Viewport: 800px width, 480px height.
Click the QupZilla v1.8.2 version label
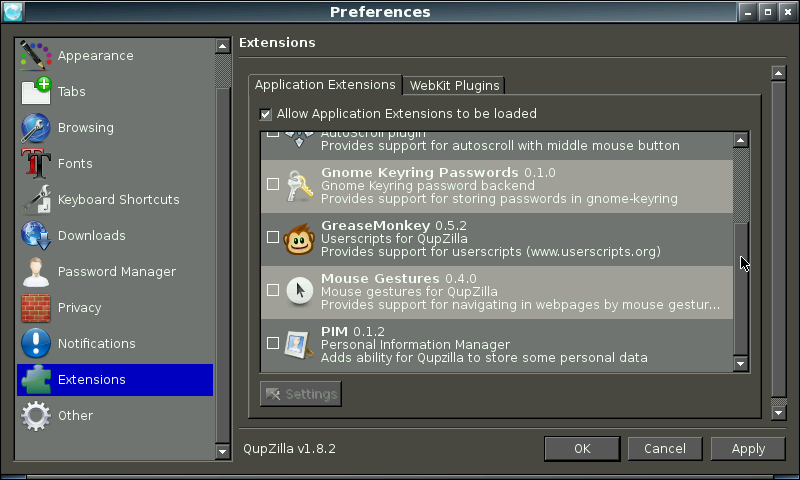[x=289, y=449]
